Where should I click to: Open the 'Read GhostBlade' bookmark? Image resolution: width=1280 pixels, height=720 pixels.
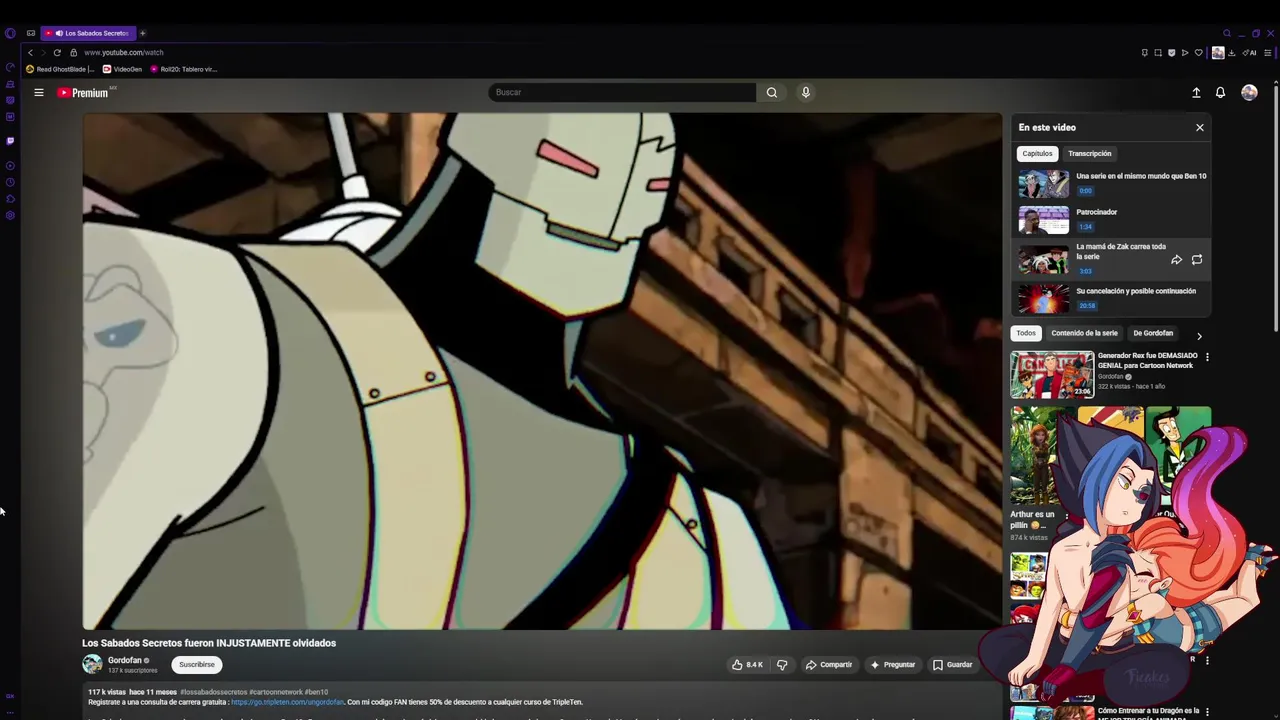coord(60,69)
